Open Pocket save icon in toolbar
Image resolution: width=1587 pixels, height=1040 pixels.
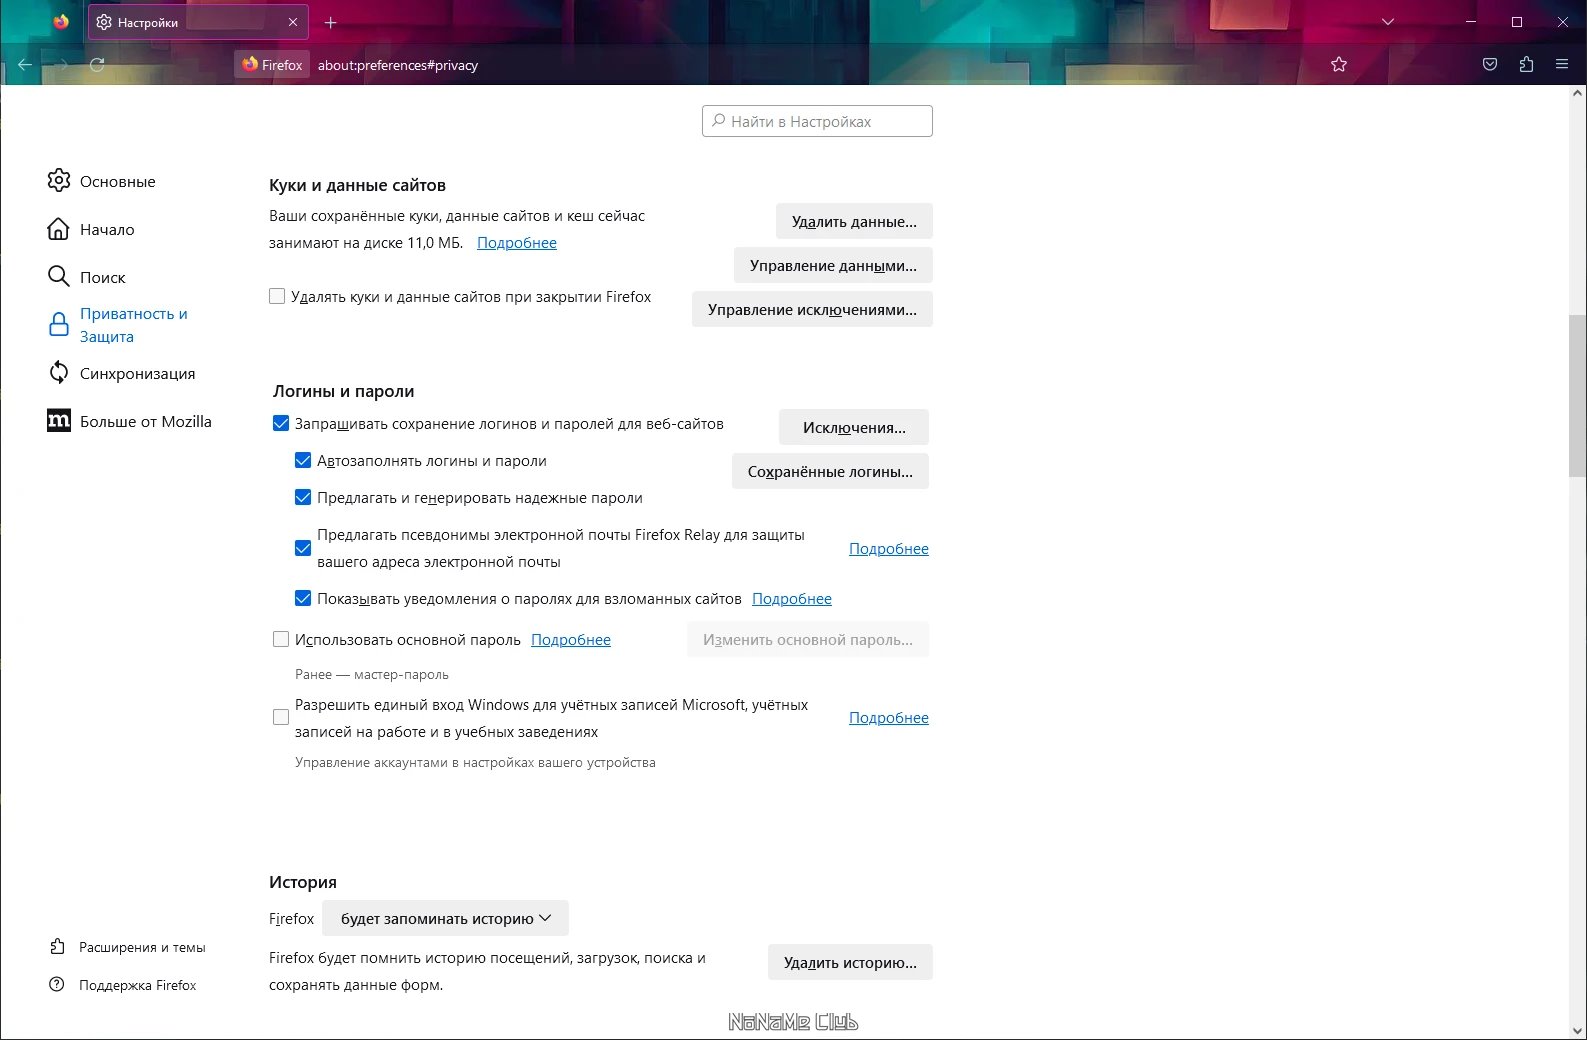point(1490,65)
